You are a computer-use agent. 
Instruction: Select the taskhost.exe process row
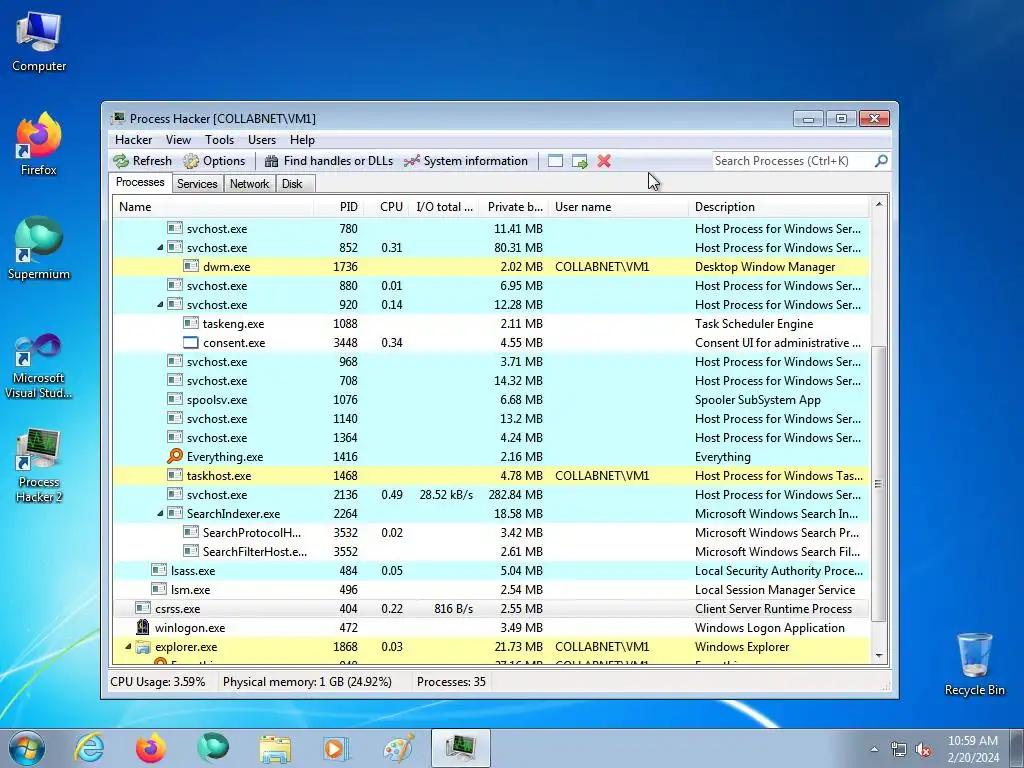(x=492, y=475)
